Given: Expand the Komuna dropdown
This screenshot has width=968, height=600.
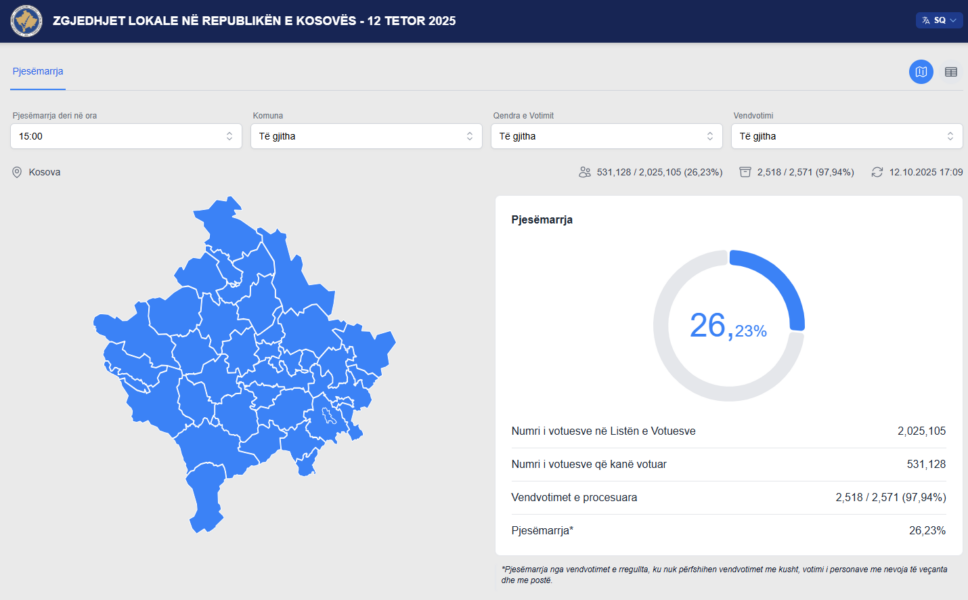Looking at the screenshot, I should [x=366, y=136].
